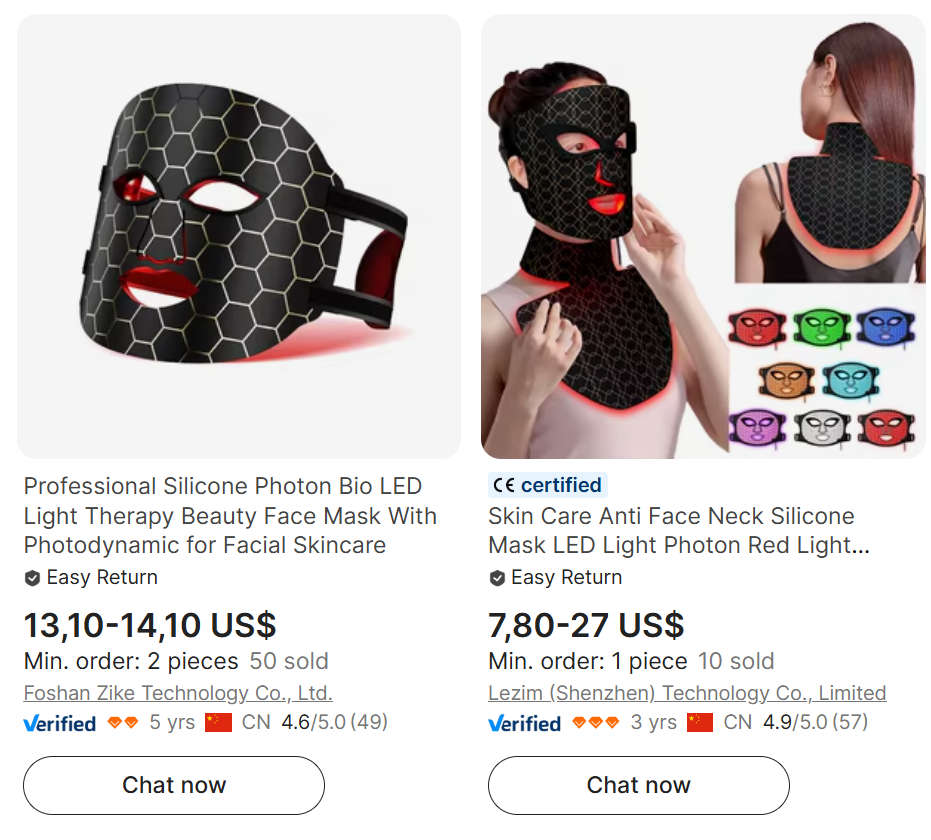Click the three orange diamonds next to 3 yrs
931x840 pixels.
tap(596, 722)
